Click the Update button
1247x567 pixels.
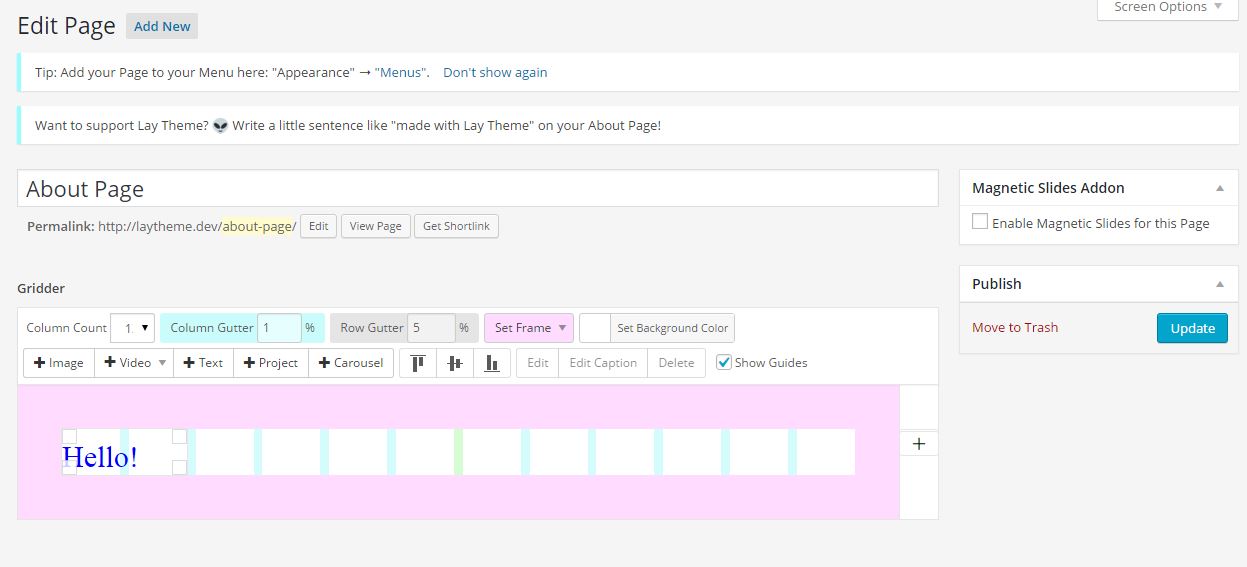(1192, 328)
